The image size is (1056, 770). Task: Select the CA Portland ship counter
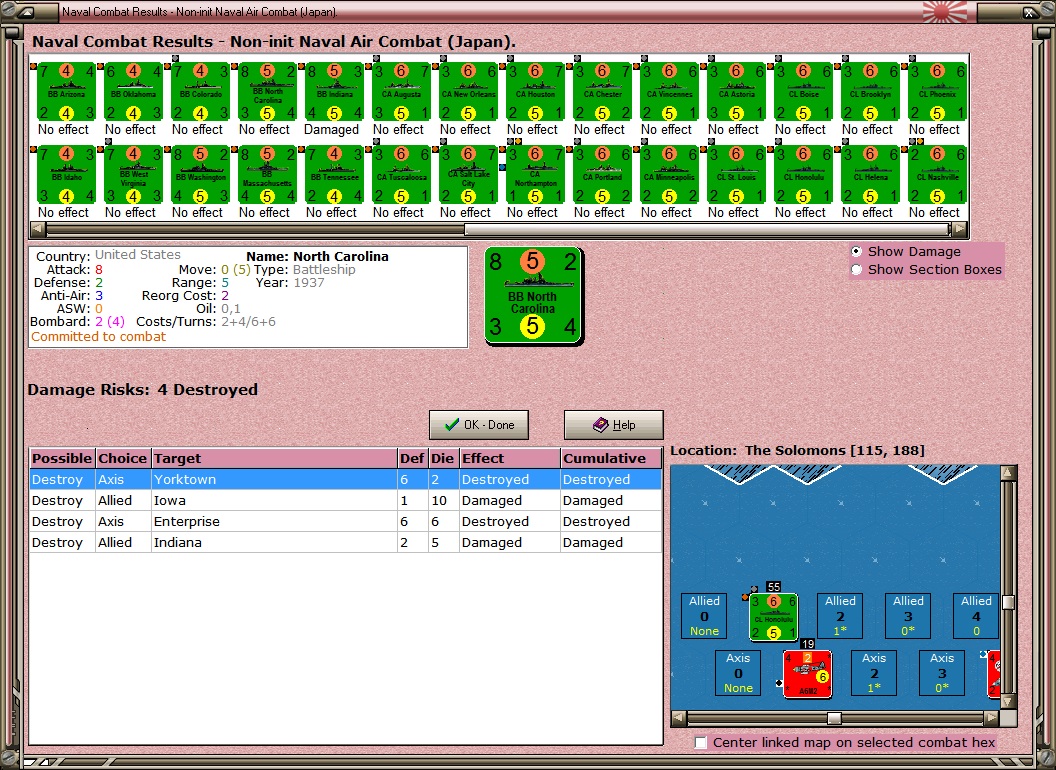pyautogui.click(x=602, y=175)
